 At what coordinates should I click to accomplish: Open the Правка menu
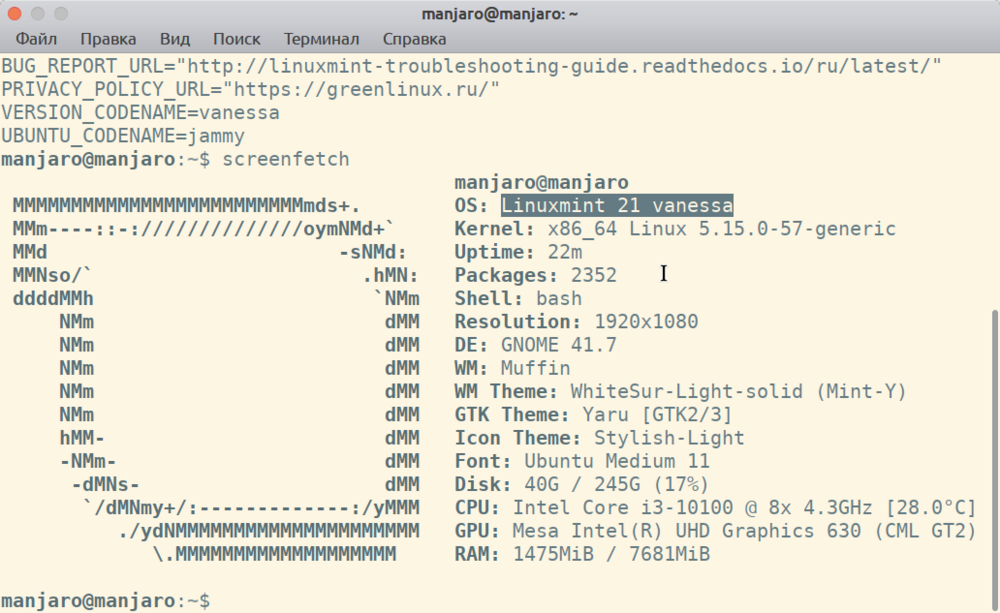pos(108,39)
